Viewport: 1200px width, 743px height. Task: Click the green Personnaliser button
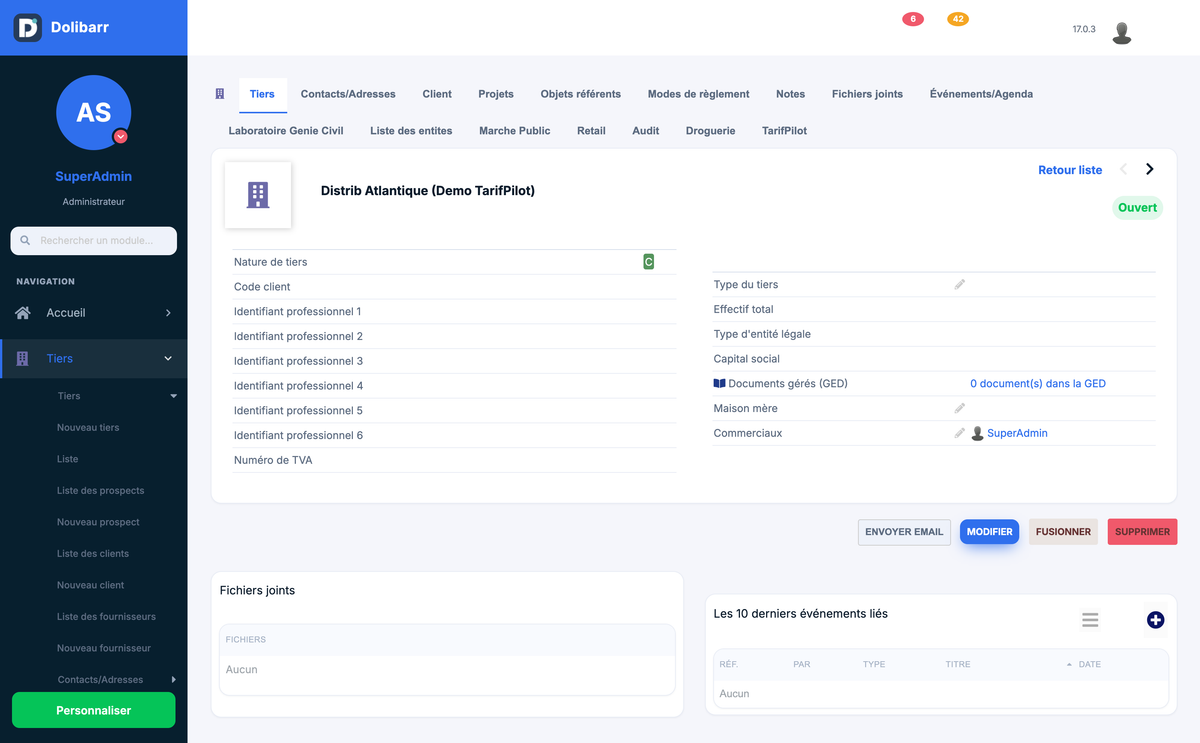pyautogui.click(x=94, y=710)
